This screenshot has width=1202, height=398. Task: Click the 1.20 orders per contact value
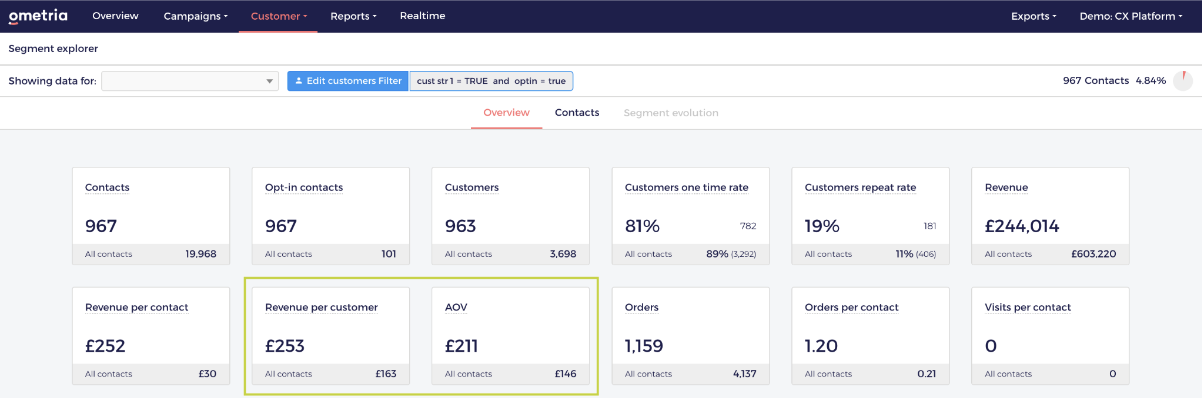[x=821, y=346]
